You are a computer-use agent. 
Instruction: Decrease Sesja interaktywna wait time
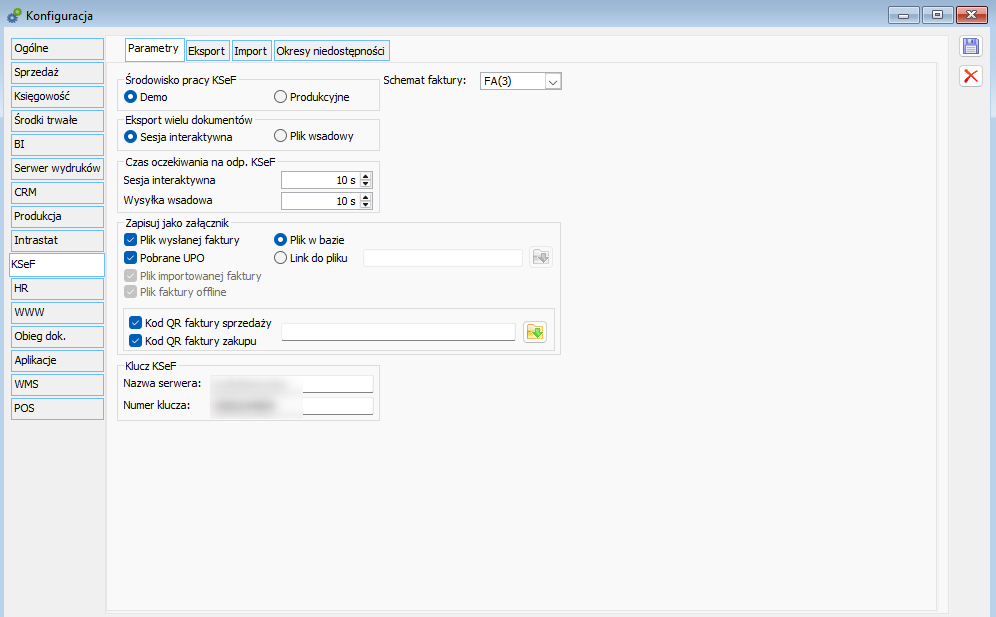365,184
